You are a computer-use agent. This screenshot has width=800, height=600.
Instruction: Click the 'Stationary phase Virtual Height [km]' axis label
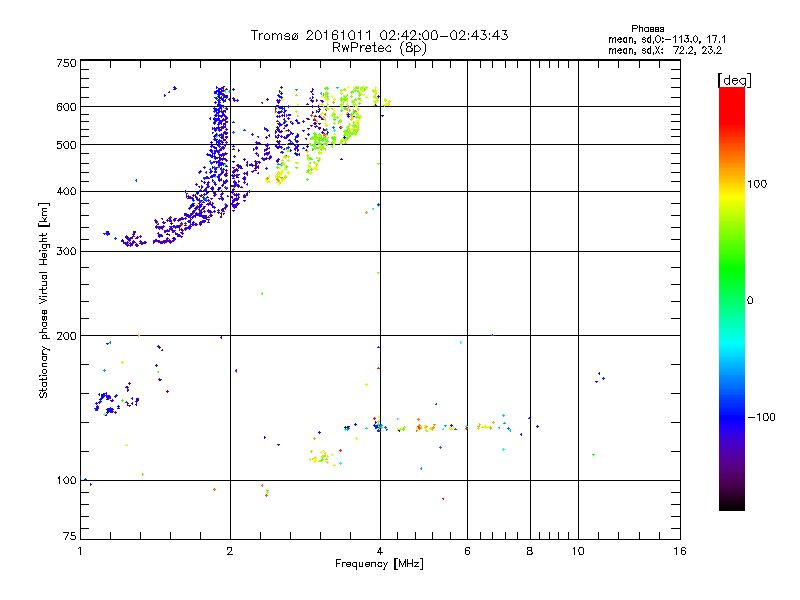[44, 301]
